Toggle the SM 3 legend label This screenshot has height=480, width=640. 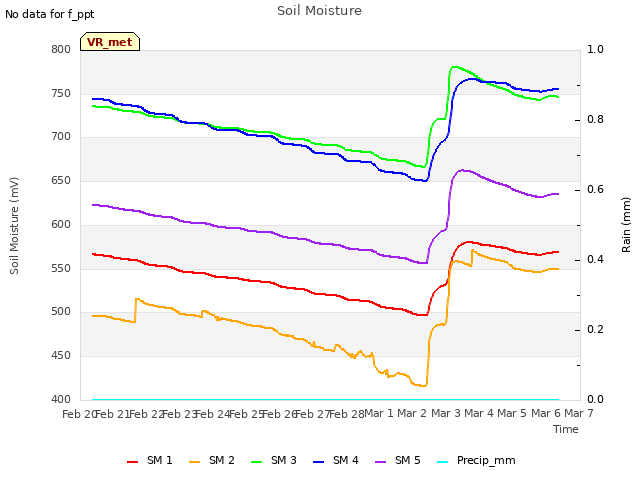[284, 460]
